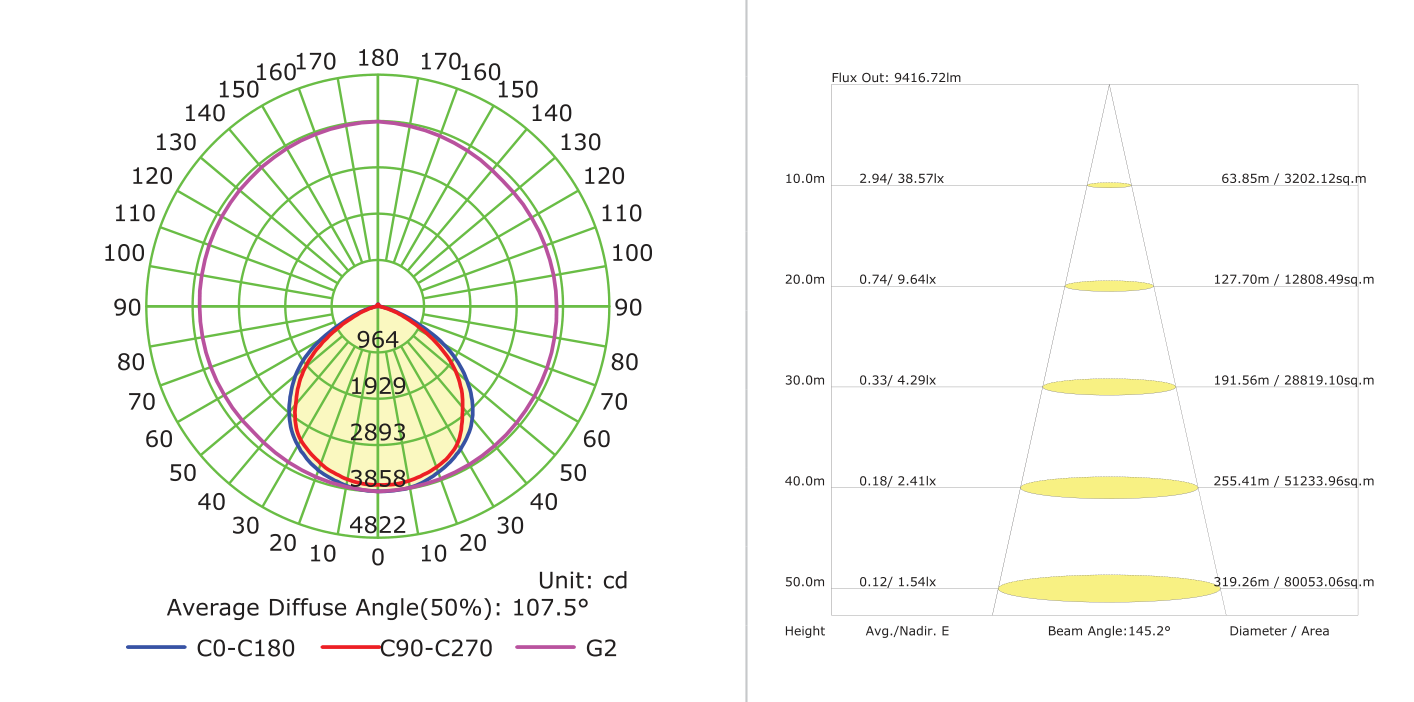The image size is (1414, 702).
Task: Select the 40.0m height label
Action: click(805, 481)
